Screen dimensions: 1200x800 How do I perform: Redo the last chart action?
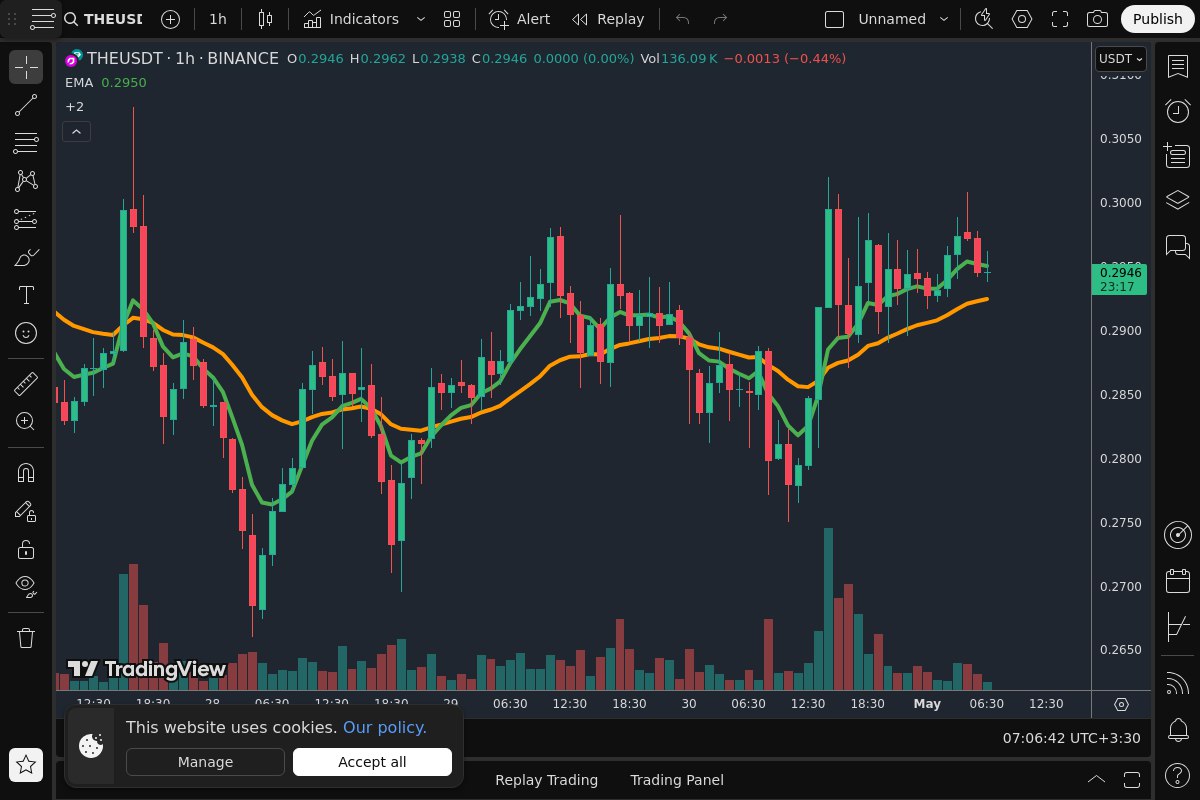point(720,19)
